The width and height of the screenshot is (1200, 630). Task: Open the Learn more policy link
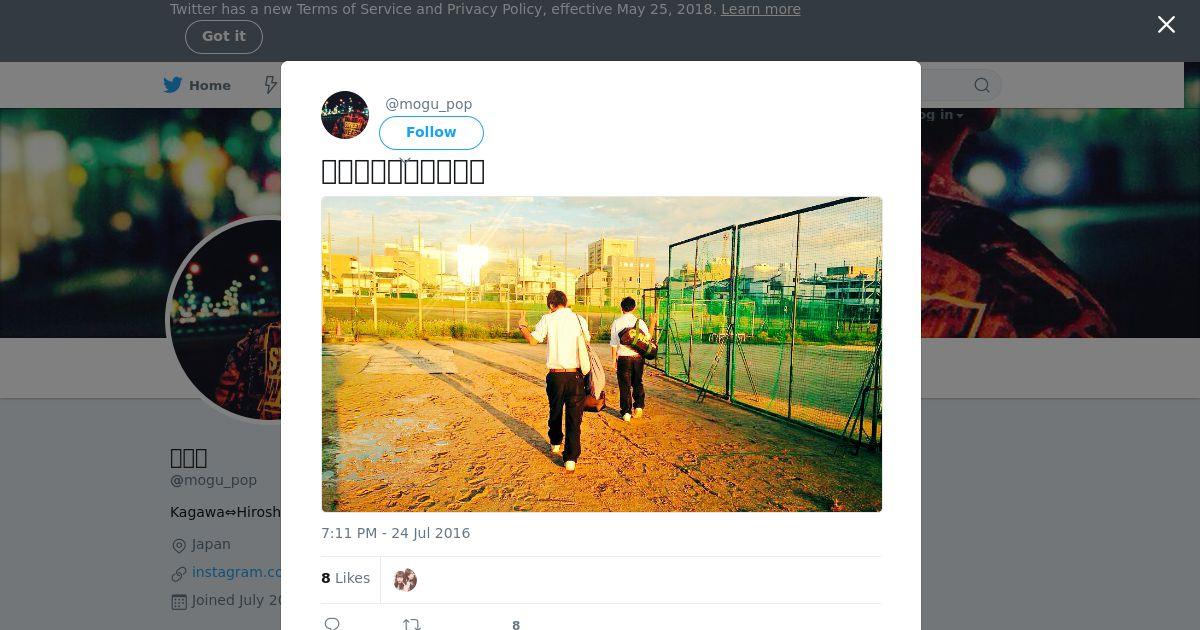click(761, 9)
